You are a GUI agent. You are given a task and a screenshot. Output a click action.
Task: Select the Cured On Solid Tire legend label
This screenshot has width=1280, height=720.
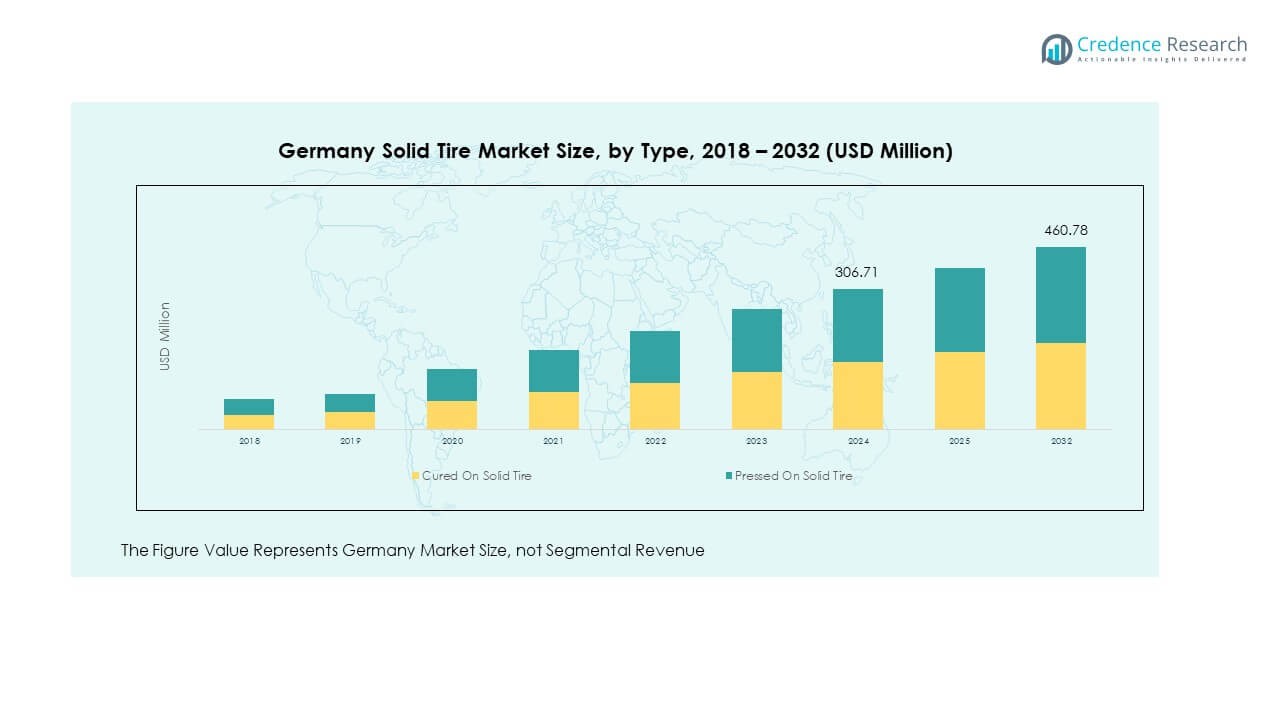(477, 476)
